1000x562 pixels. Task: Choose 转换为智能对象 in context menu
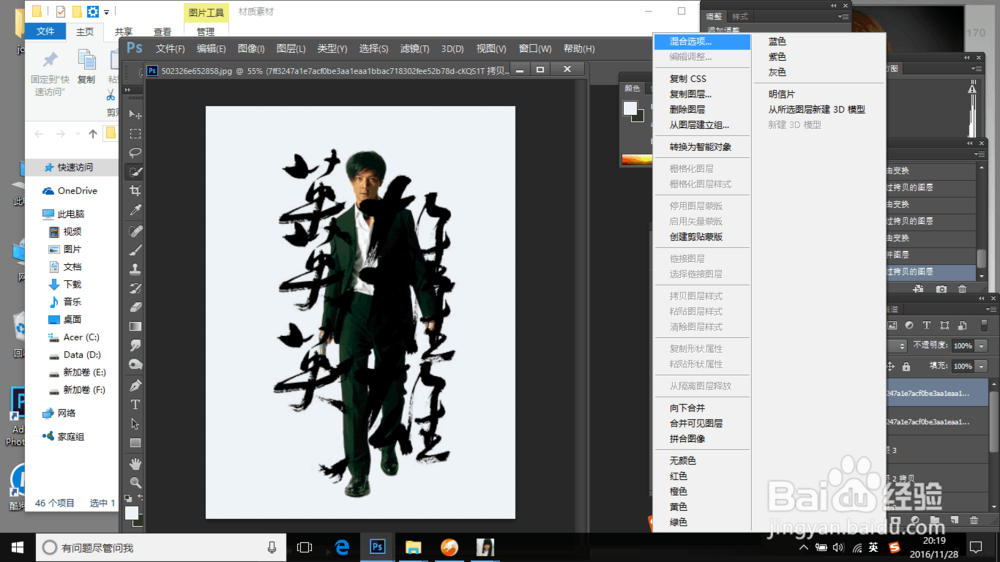[x=702, y=147]
